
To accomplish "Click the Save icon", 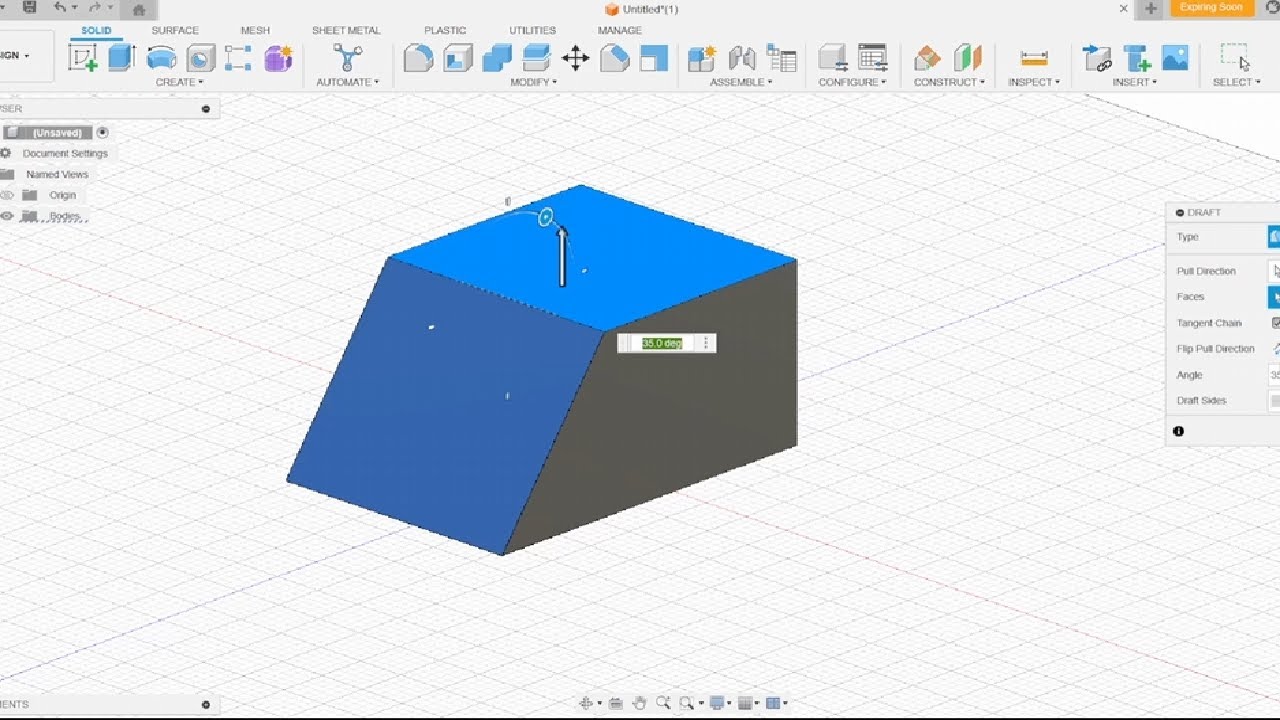I will coord(29,8).
